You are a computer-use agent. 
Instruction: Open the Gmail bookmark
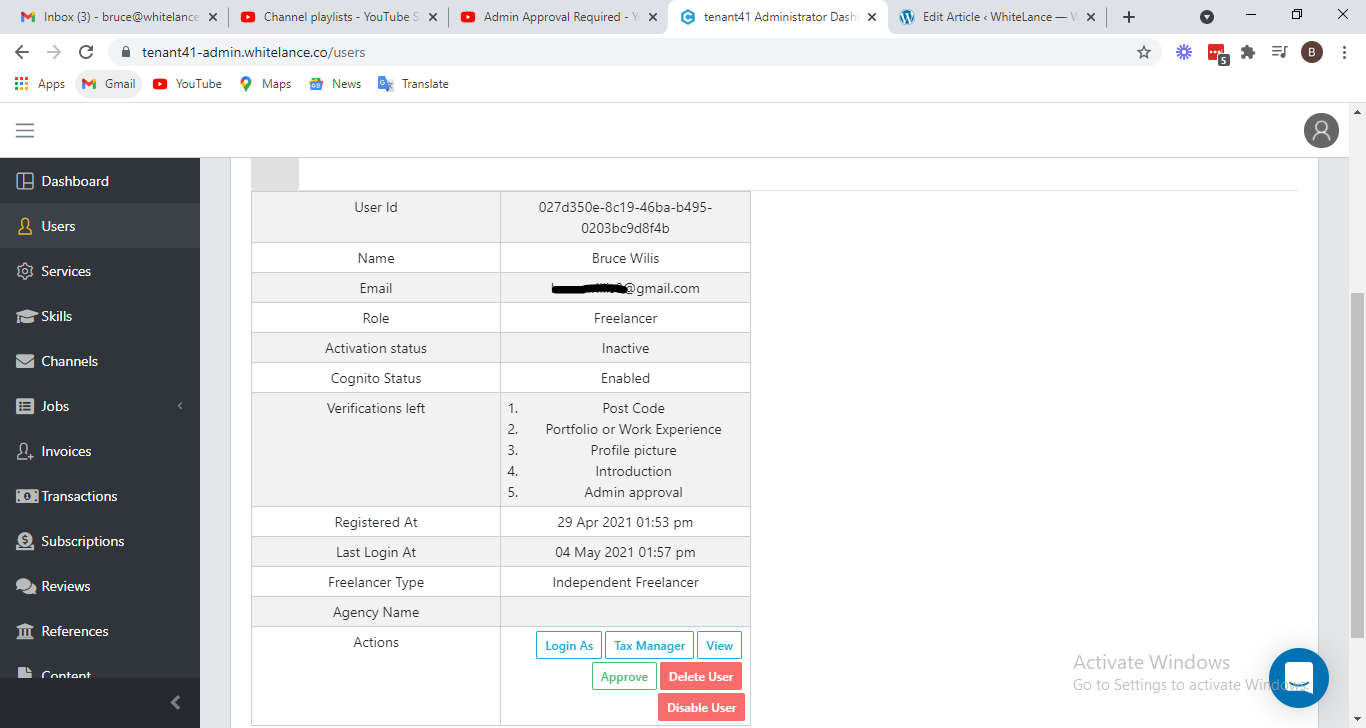(108, 84)
